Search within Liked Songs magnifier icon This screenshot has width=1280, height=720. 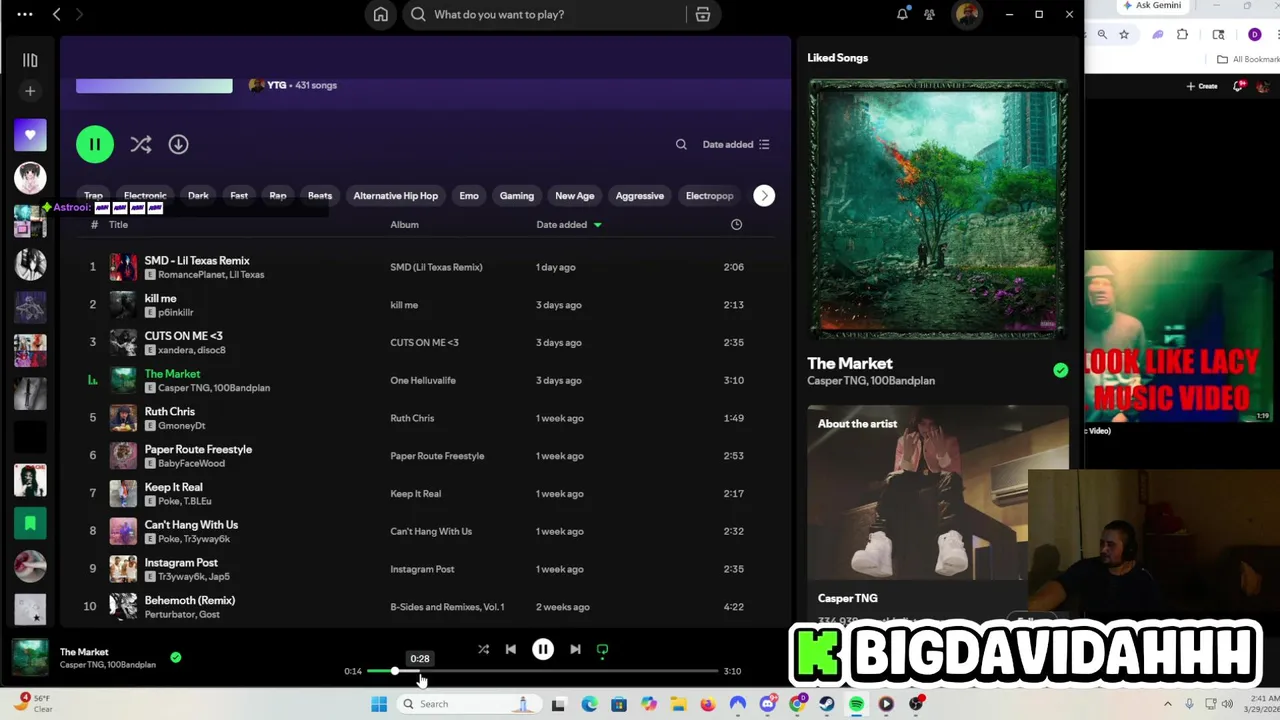[681, 144]
